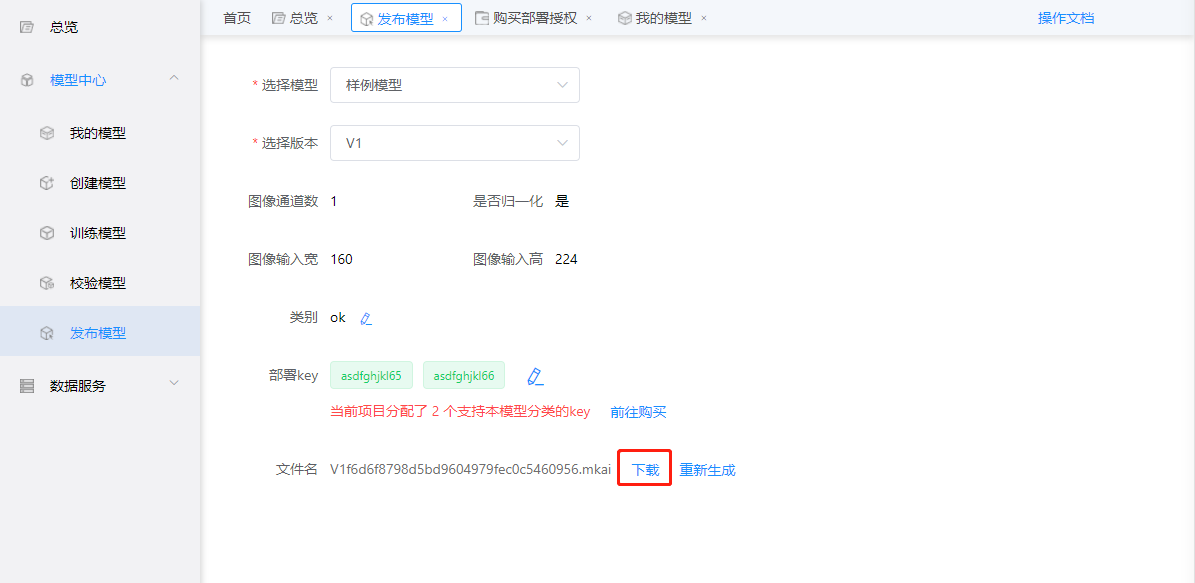Switch to the 我的模型 tab
The image size is (1195, 583).
point(663,18)
